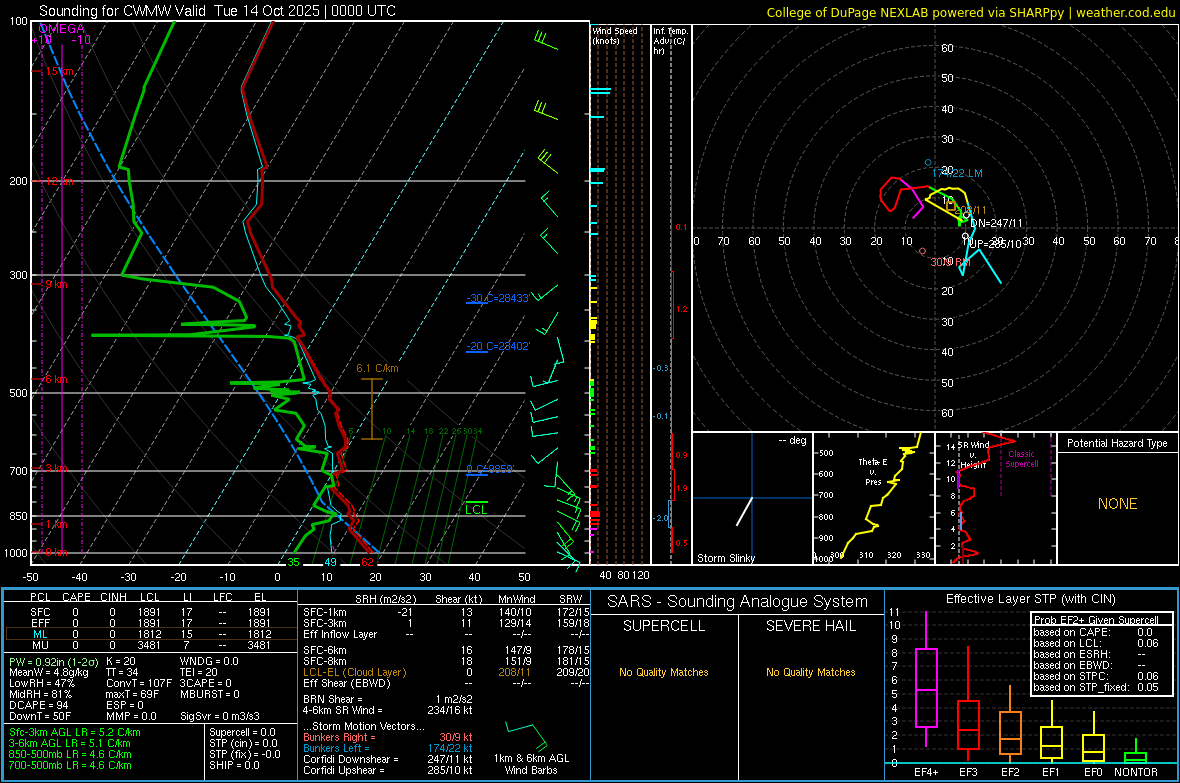Click the 'PW = 0.92in' value
The width and height of the screenshot is (1180, 783).
click(53, 661)
